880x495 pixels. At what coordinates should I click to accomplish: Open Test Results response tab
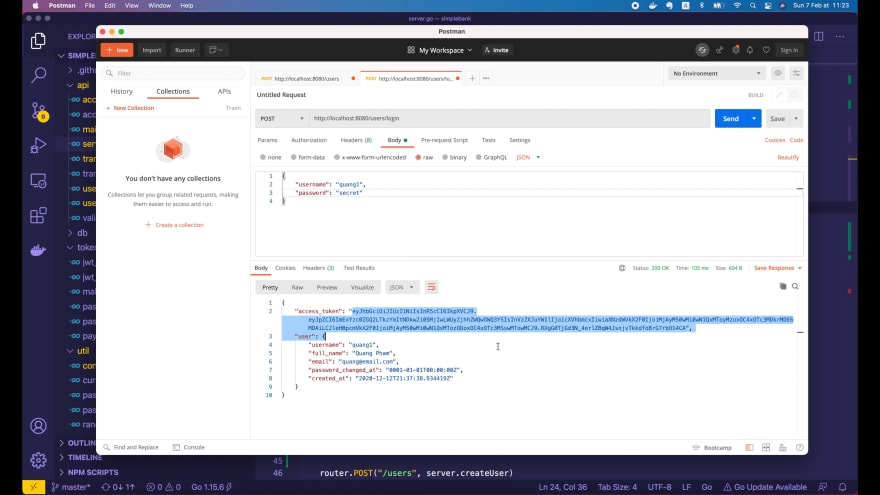[x=359, y=268]
